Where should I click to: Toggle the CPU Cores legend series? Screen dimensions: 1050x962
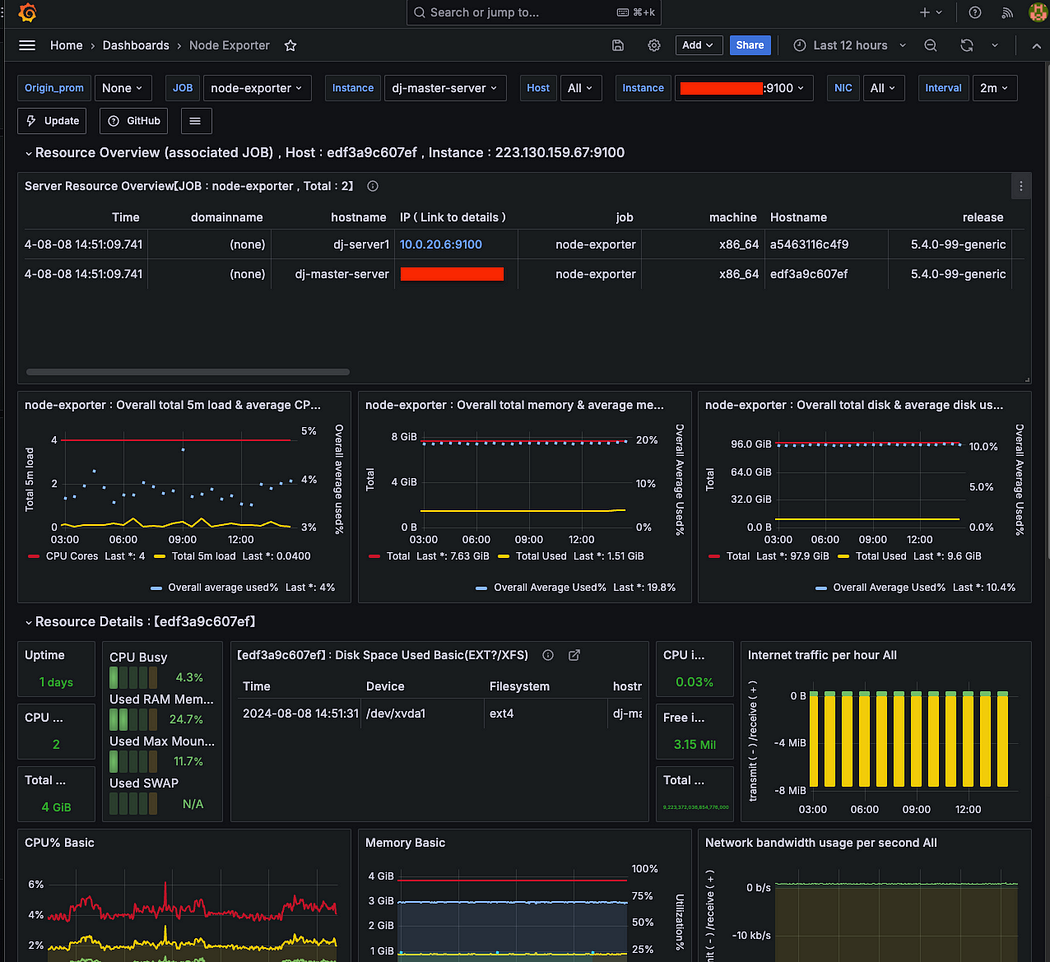pyautogui.click(x=72, y=556)
